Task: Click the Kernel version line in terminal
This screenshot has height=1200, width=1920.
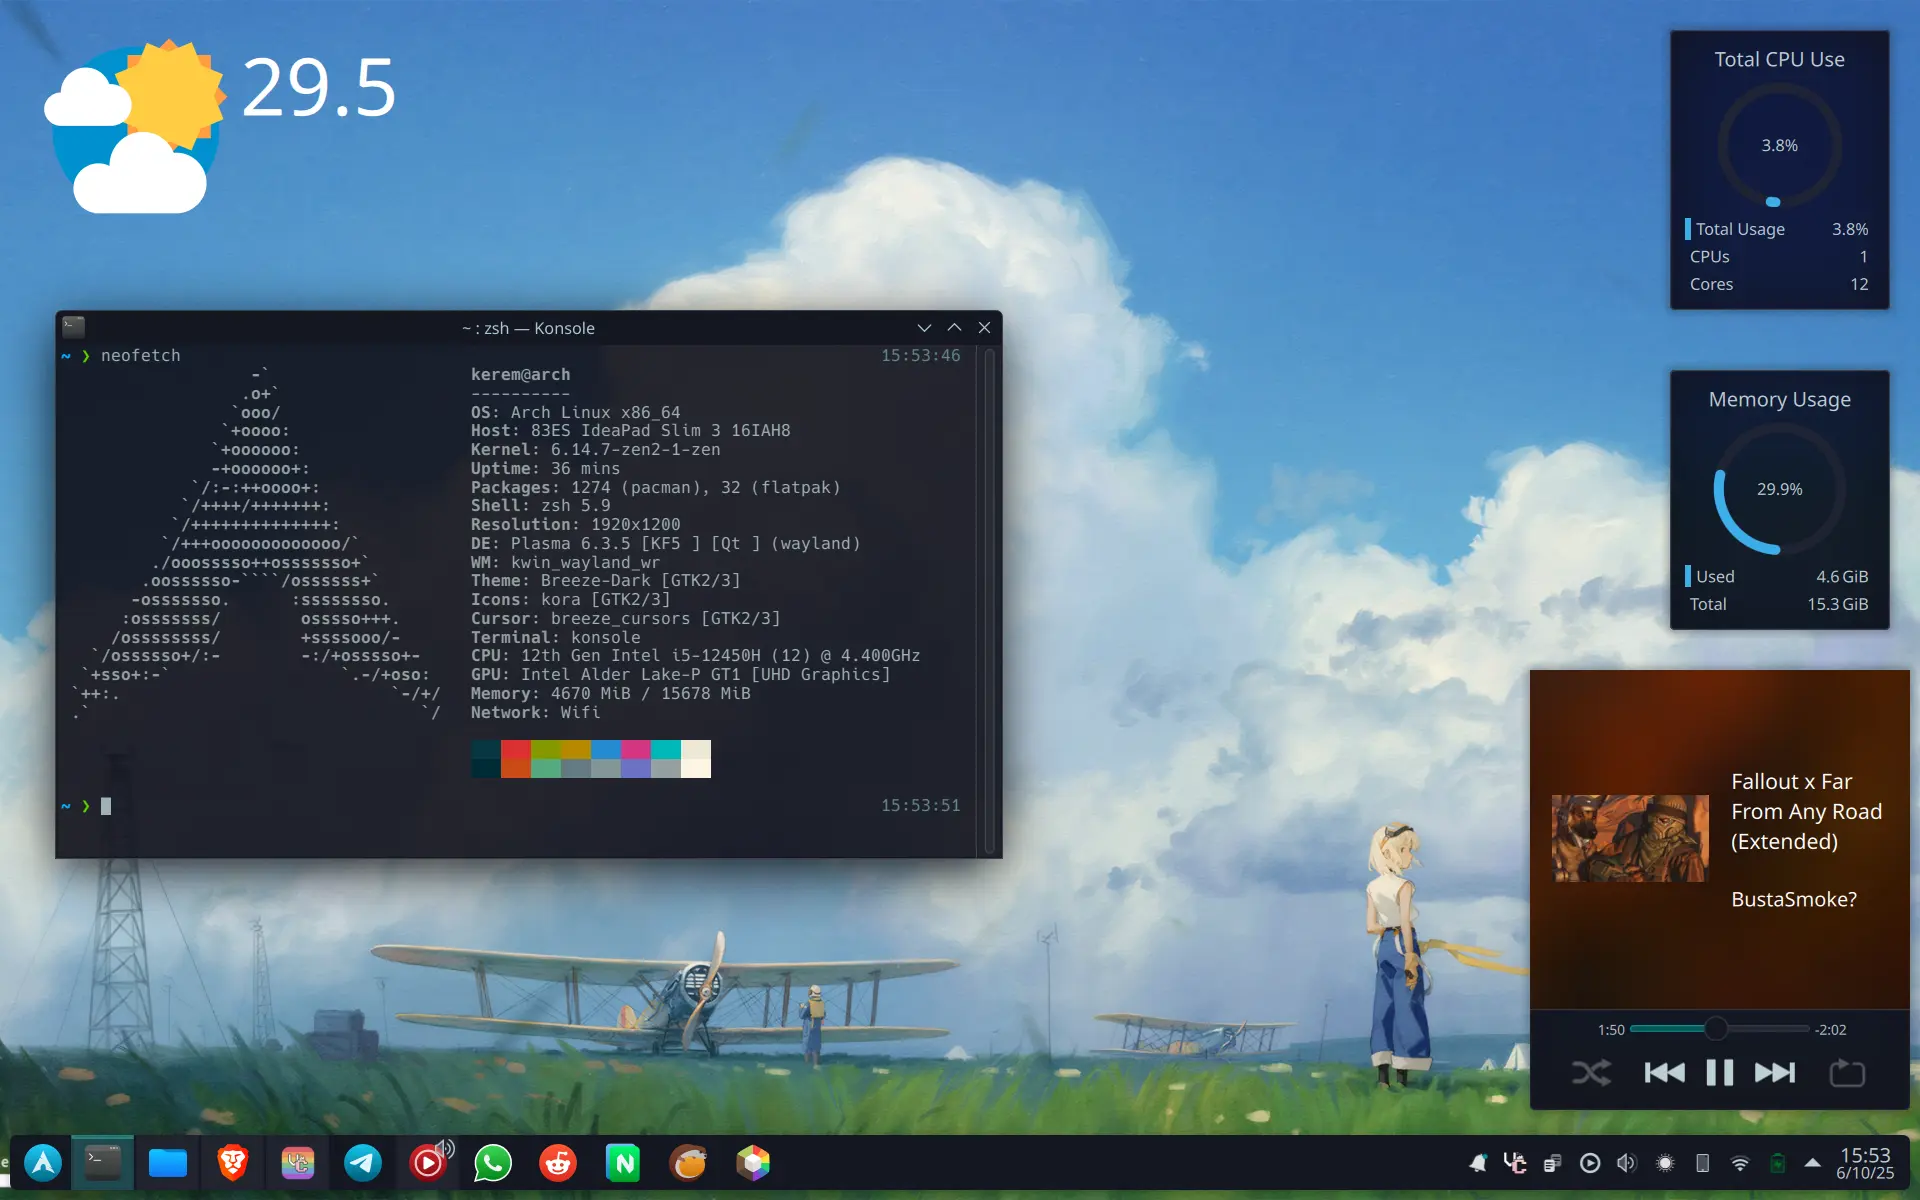Action: point(596,450)
